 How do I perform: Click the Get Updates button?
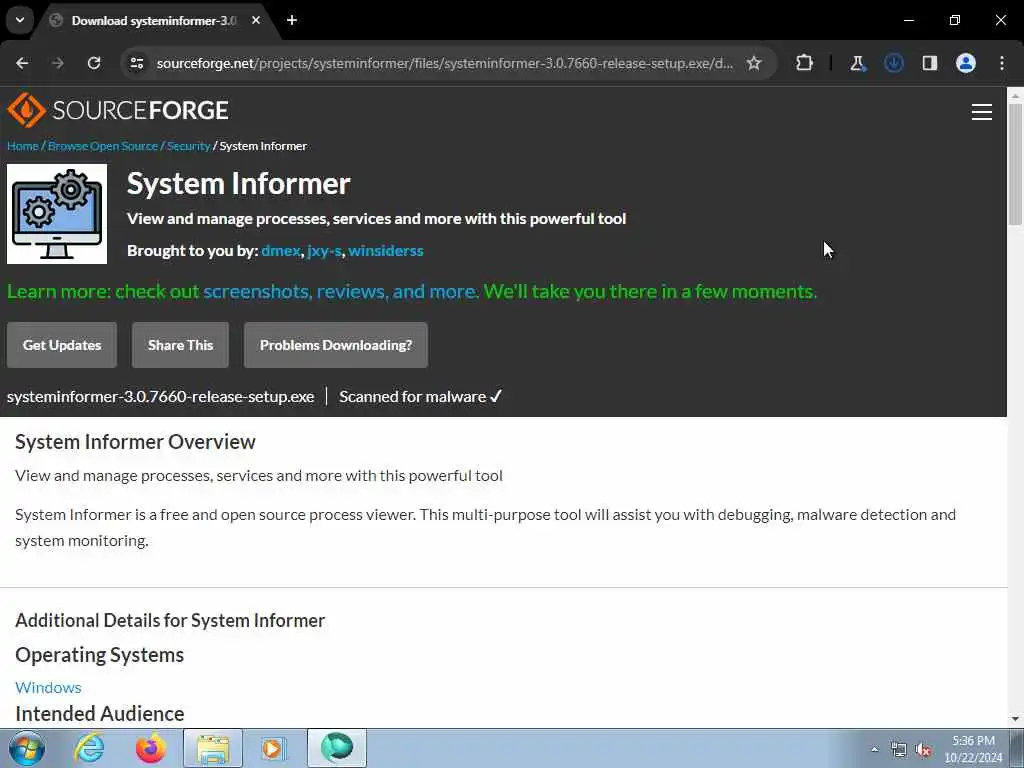[x=62, y=345]
